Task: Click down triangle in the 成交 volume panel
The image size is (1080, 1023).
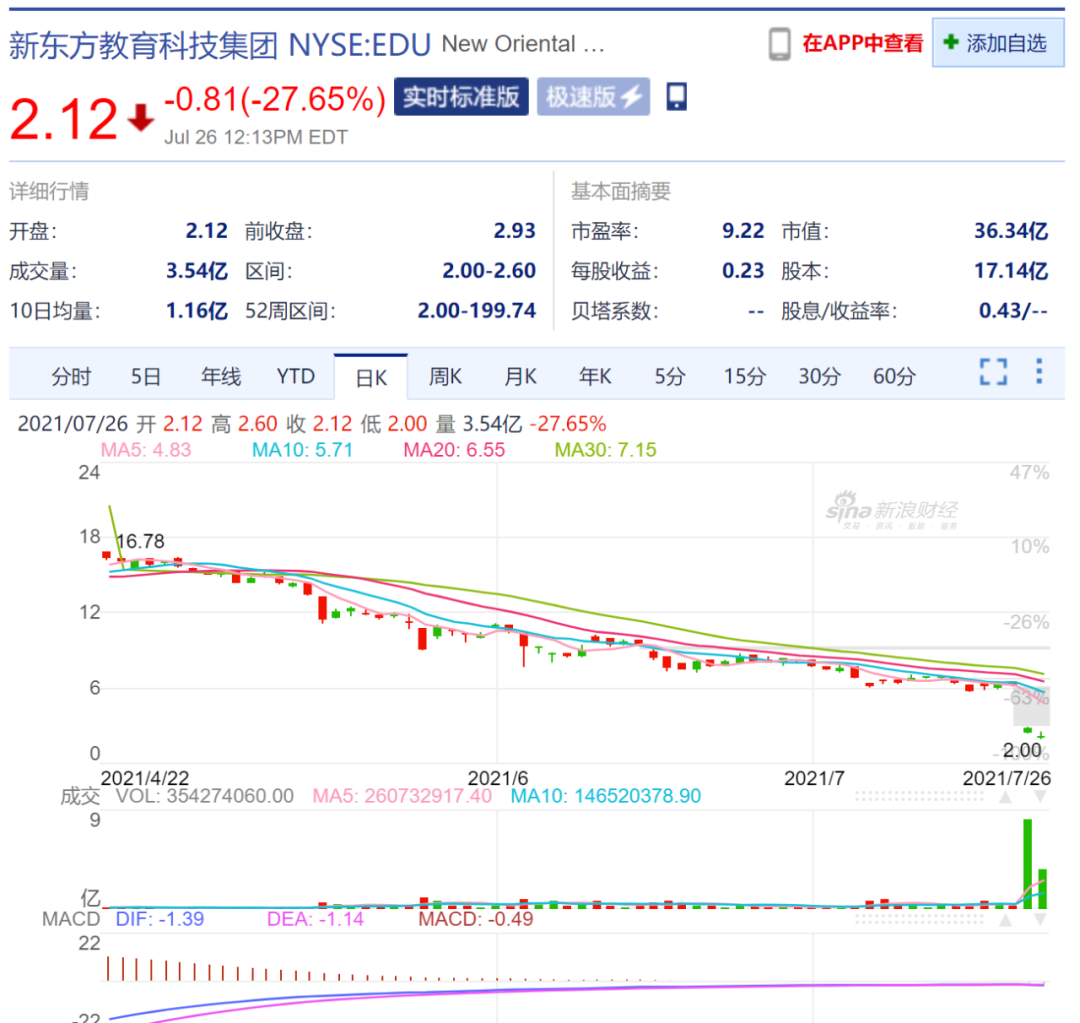Action: 1041,797
